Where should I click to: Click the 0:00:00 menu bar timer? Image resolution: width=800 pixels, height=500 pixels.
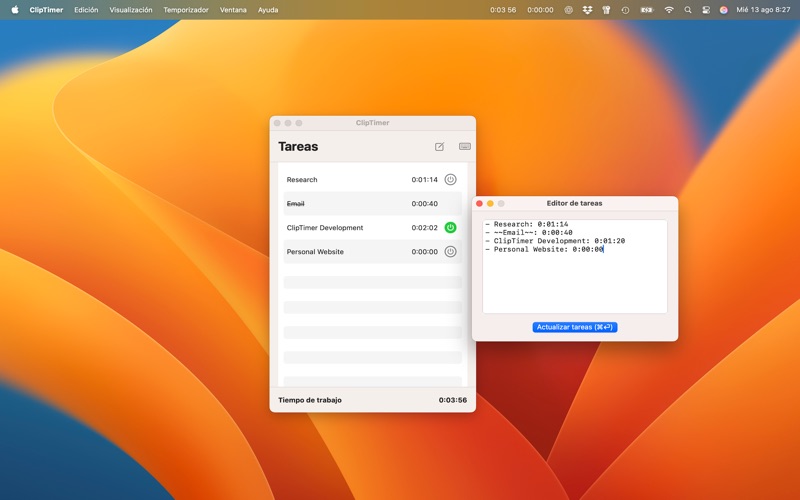[x=540, y=10]
